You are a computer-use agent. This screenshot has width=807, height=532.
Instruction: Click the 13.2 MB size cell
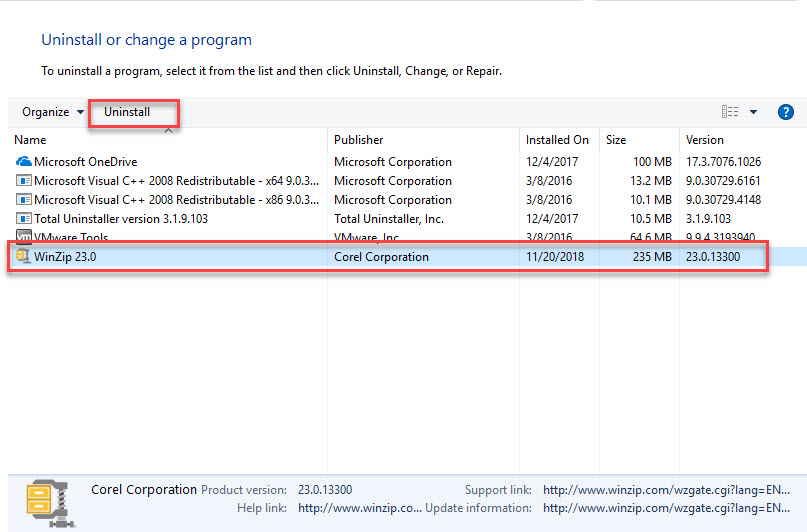tap(651, 181)
